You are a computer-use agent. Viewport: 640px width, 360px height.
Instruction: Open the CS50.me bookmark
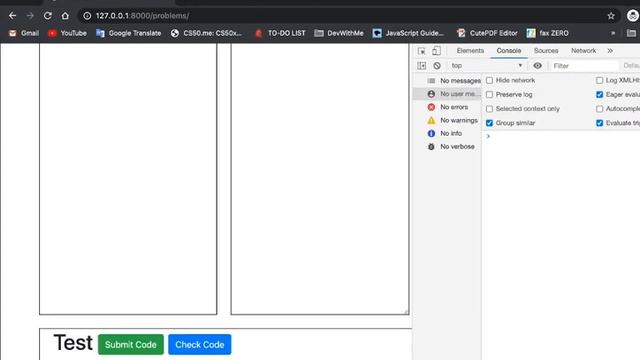click(x=207, y=33)
